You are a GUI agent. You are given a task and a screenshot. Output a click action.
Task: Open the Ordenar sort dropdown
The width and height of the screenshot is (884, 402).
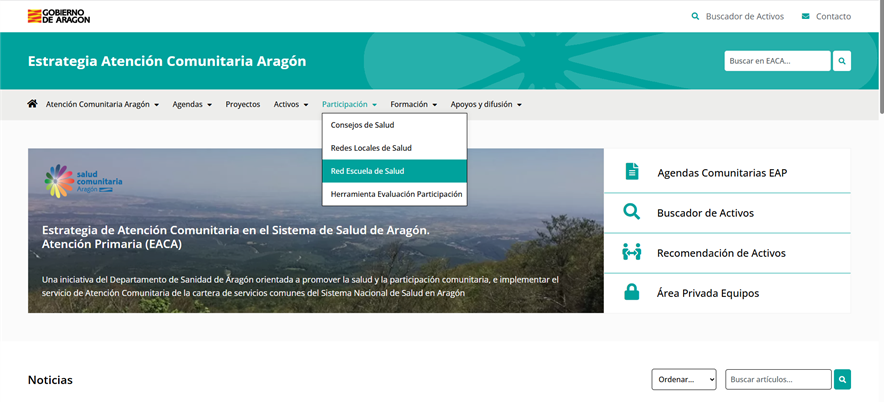[x=684, y=380]
